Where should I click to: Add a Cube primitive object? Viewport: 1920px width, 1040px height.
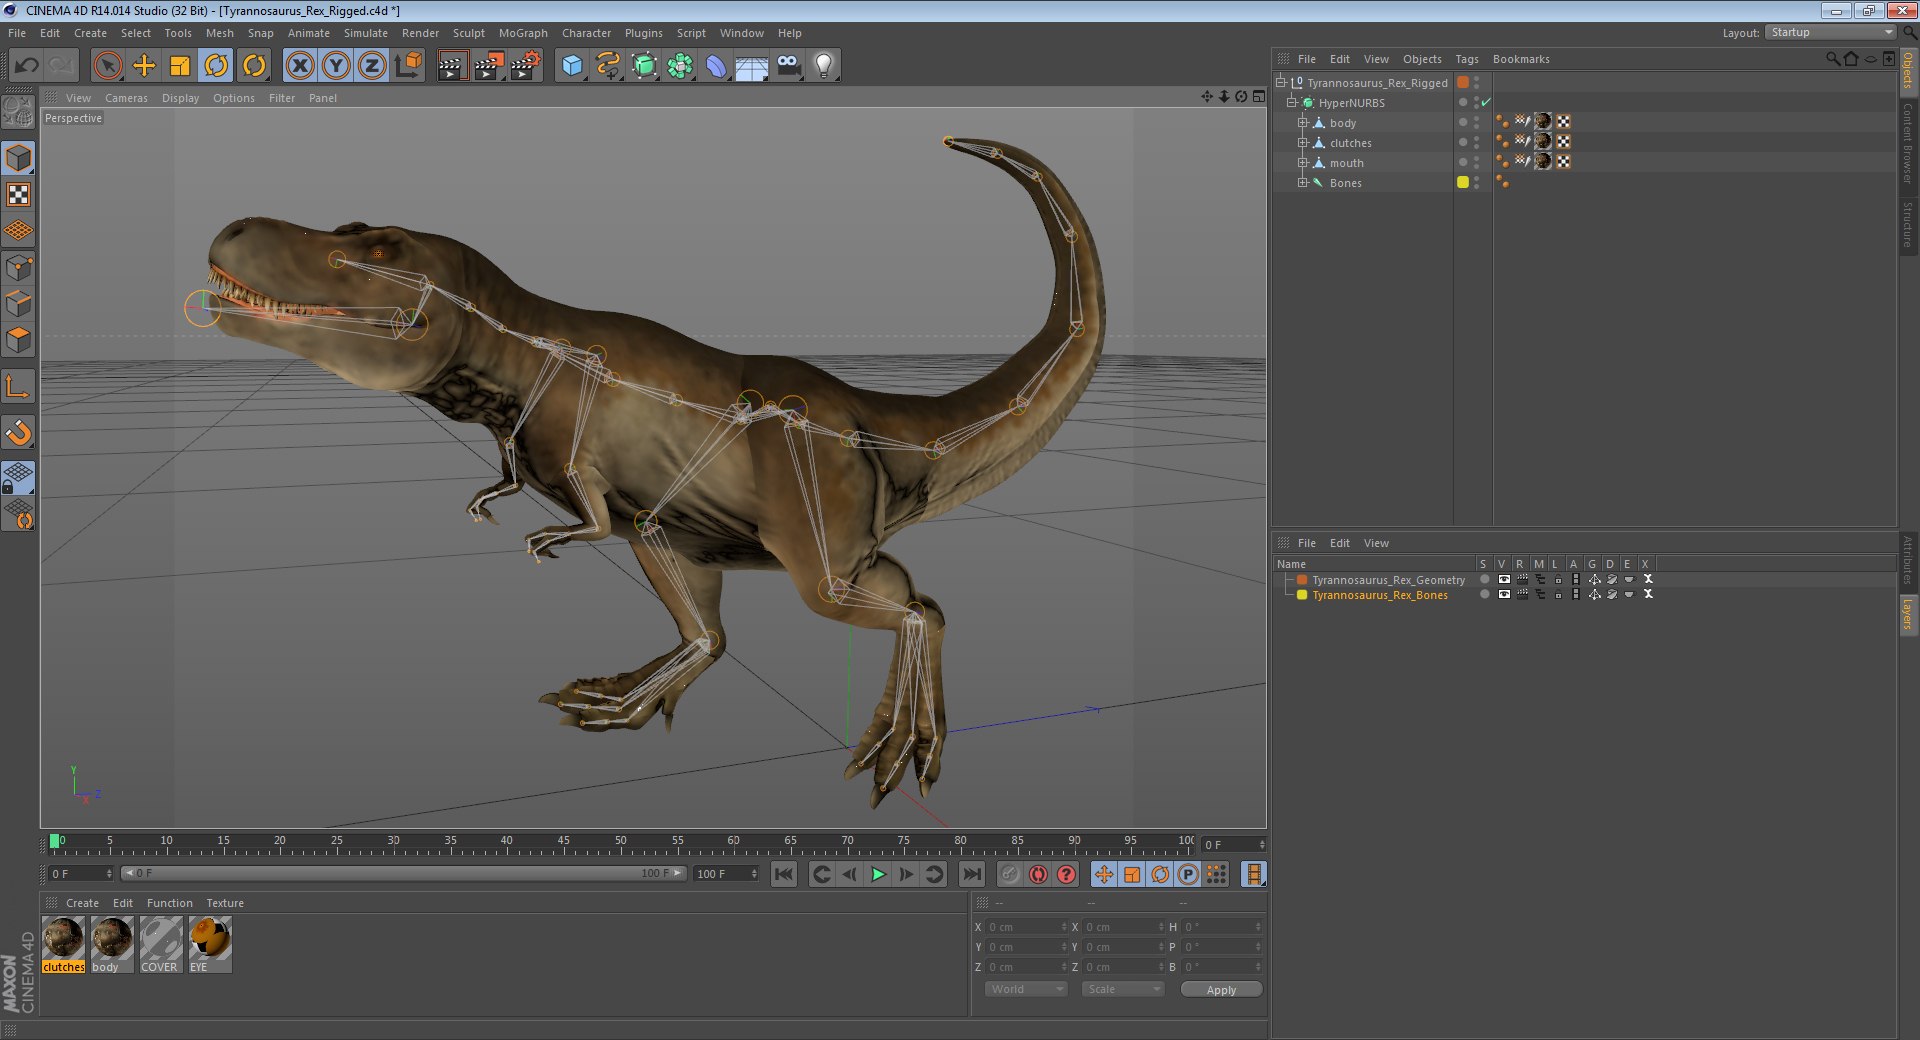click(x=572, y=66)
